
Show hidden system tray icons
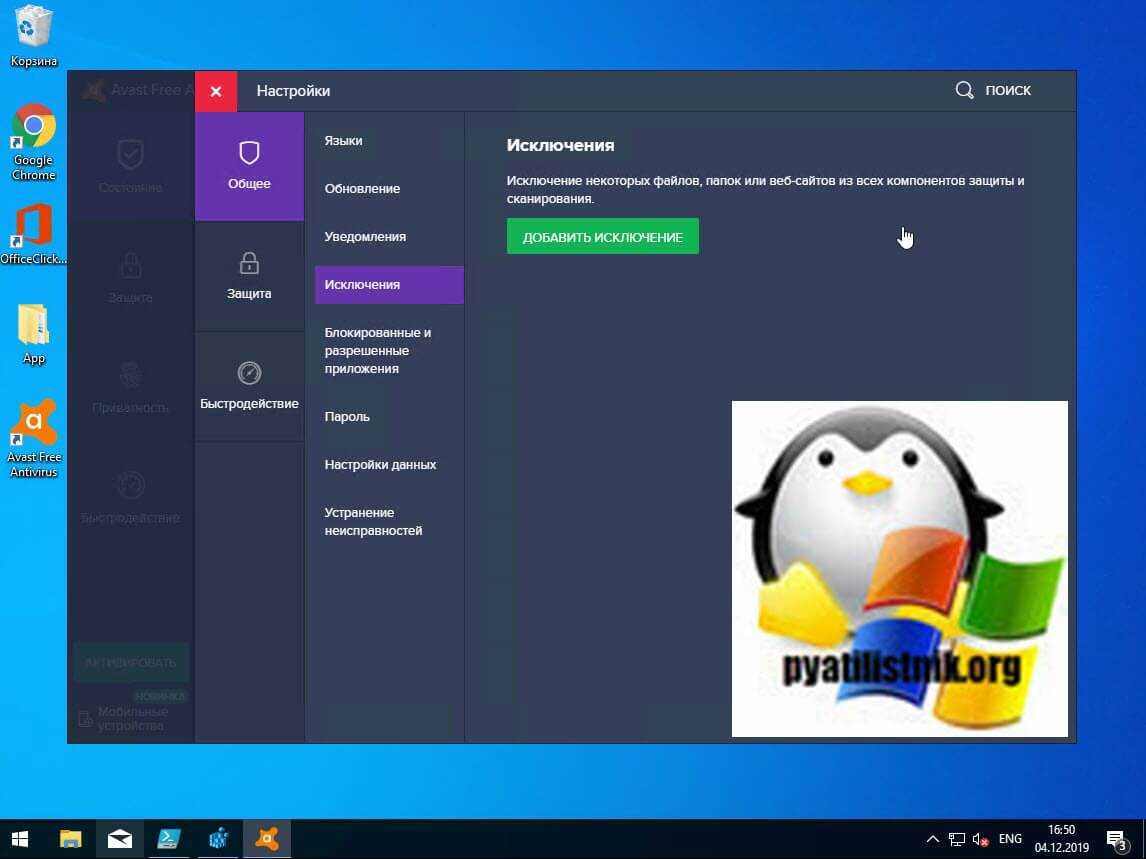click(x=932, y=839)
